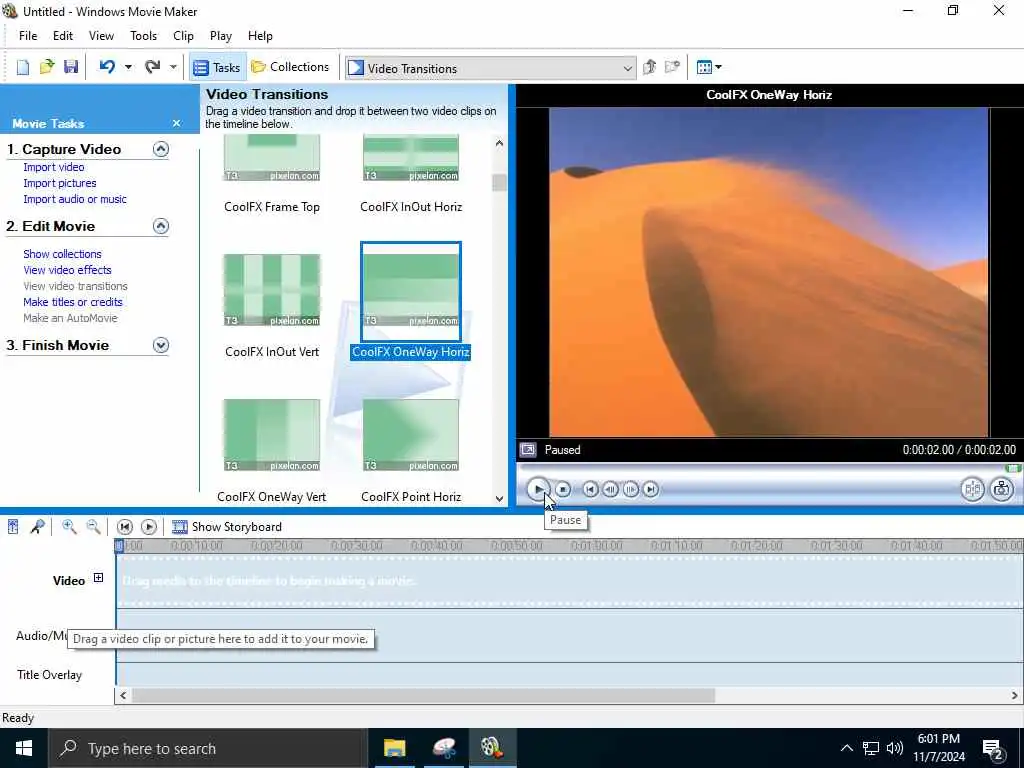Click the Take Picture camera icon
This screenshot has height=768, width=1024.
coord(1002,489)
